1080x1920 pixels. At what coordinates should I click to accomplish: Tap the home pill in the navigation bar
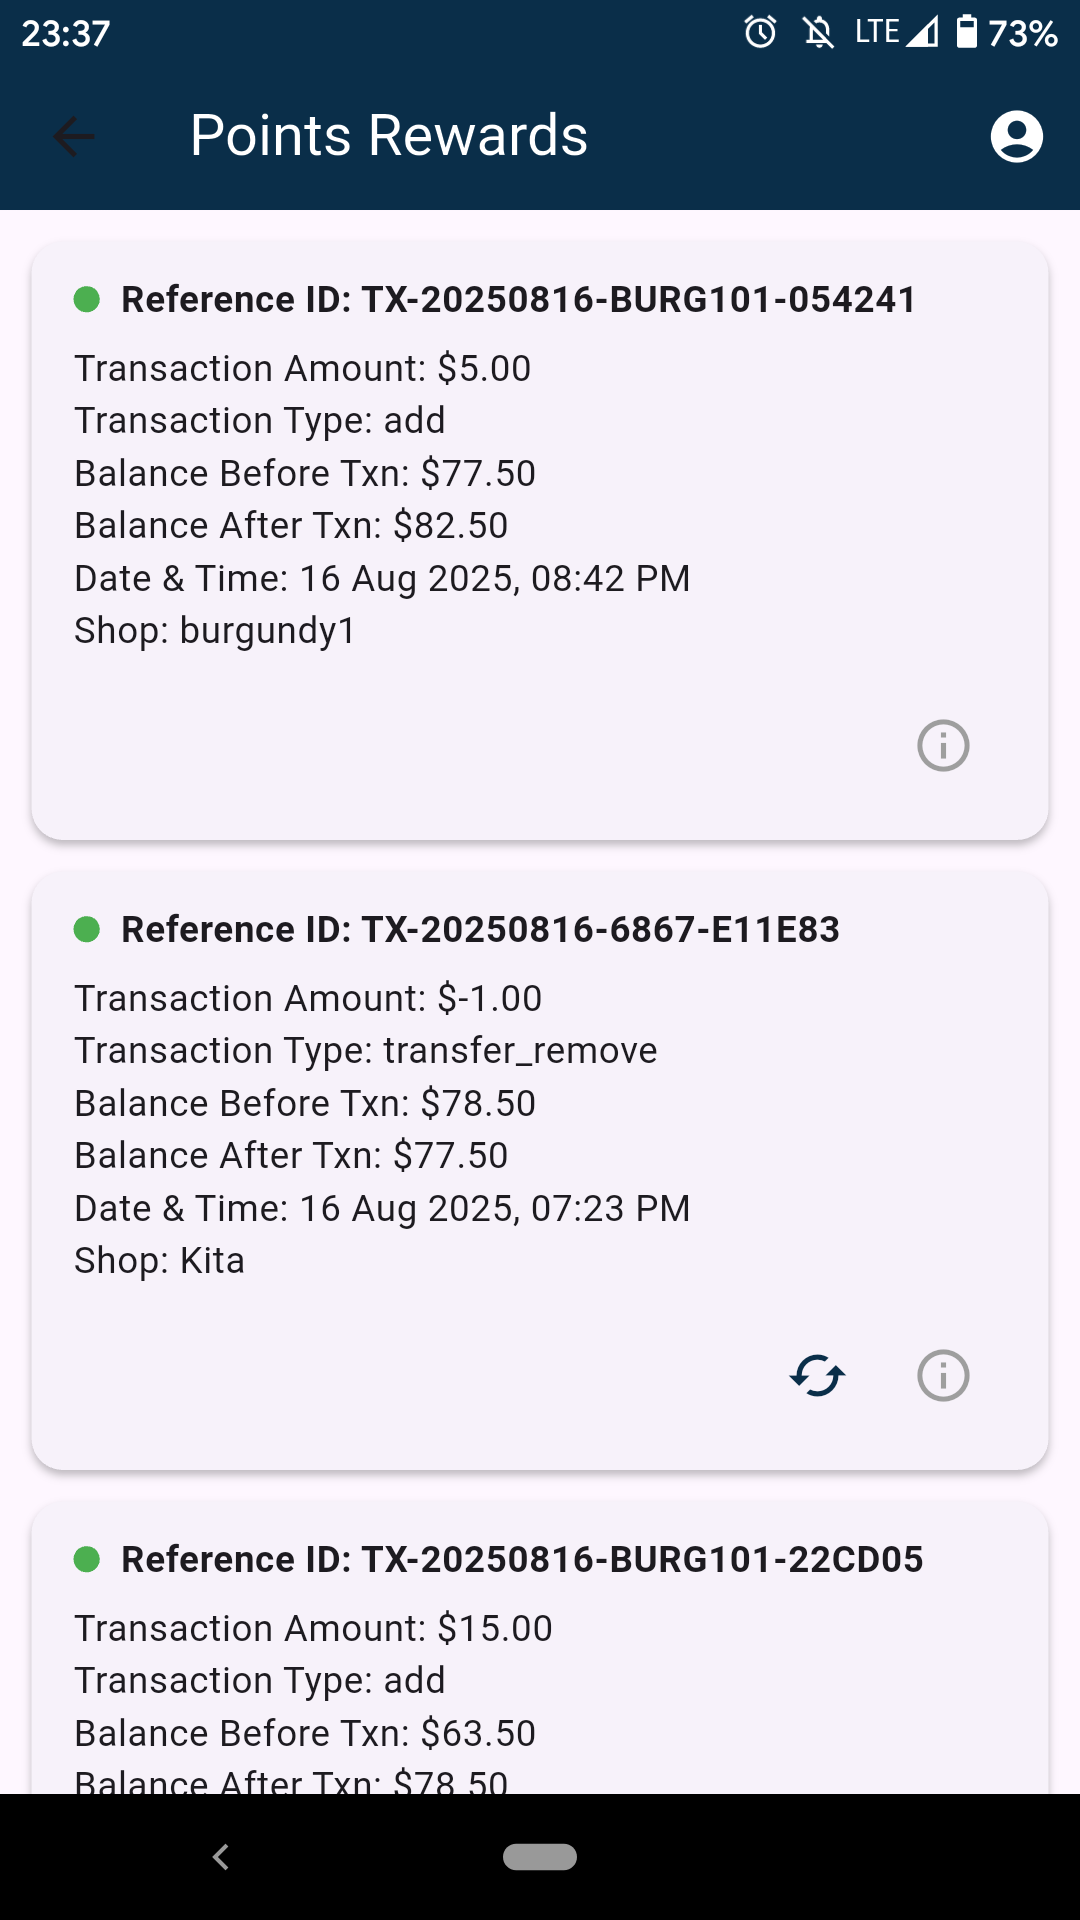point(540,1857)
